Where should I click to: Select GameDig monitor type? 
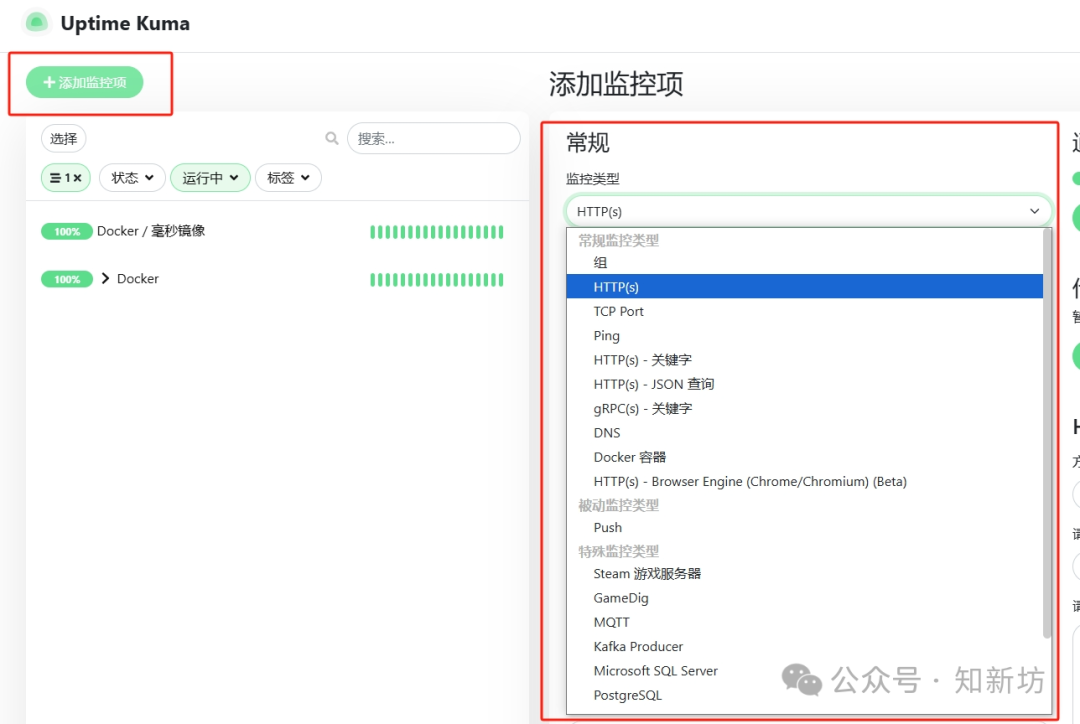tap(804, 598)
